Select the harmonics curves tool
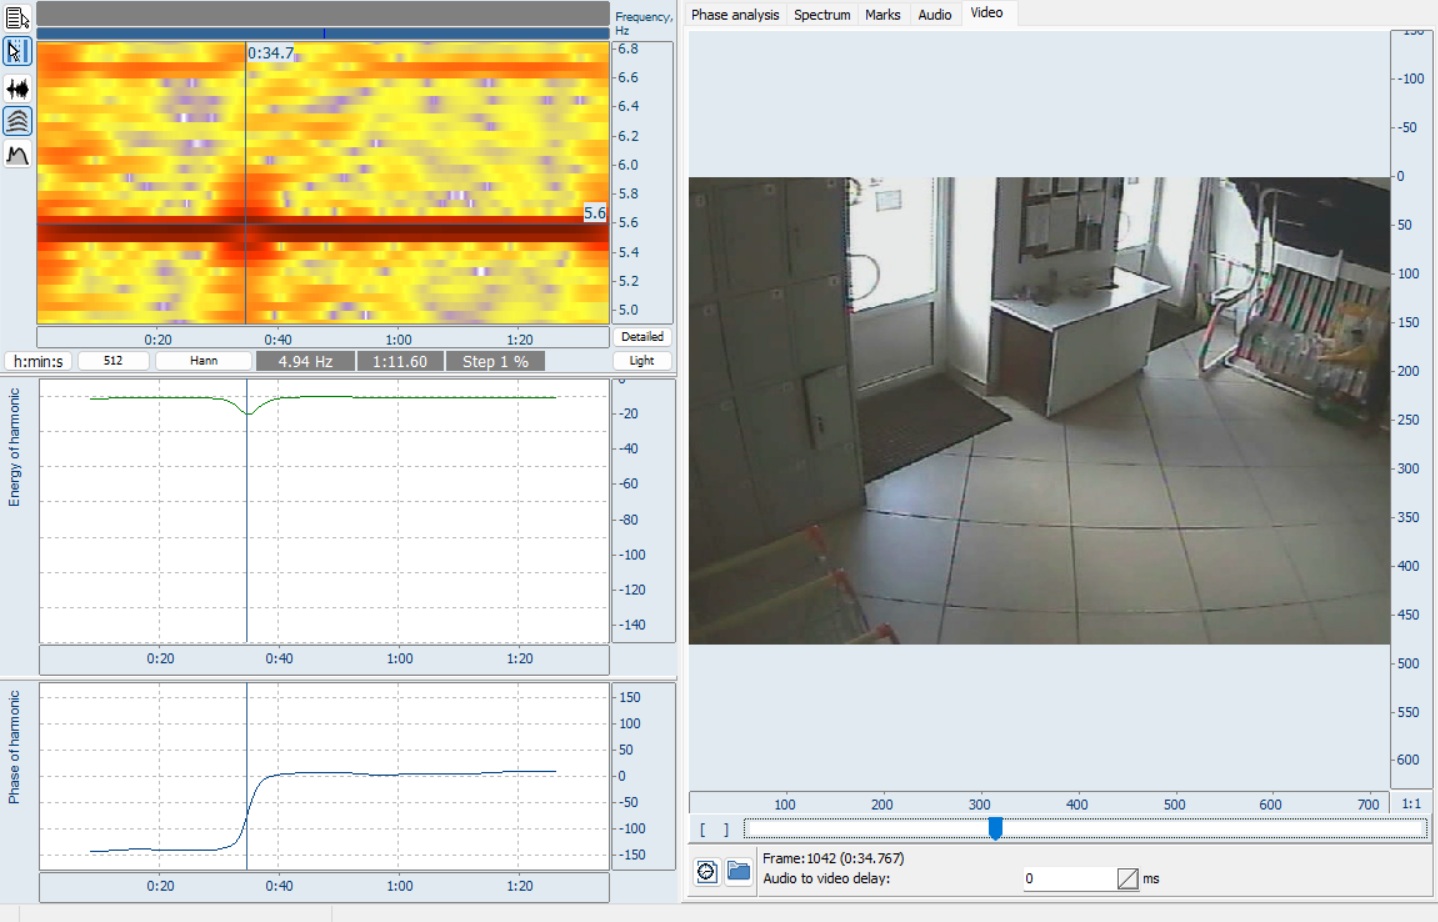The height and width of the screenshot is (922, 1438). (15, 122)
